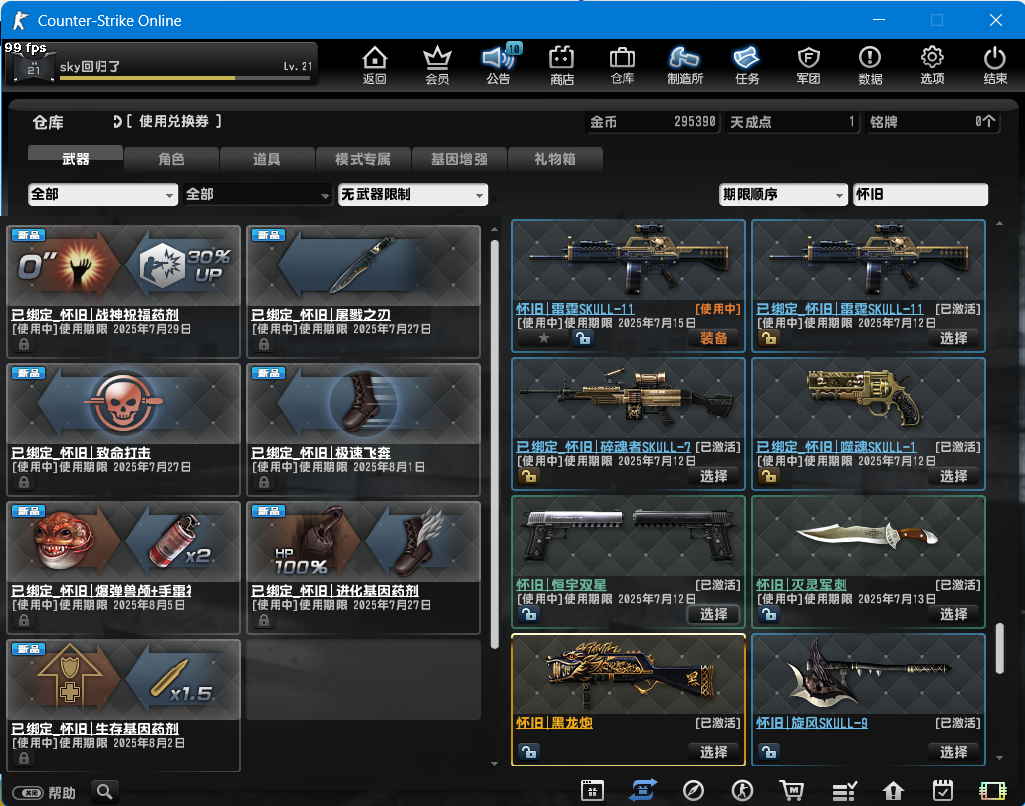Click the orange 装备 button
The width and height of the screenshot is (1025, 806).
pos(713,338)
